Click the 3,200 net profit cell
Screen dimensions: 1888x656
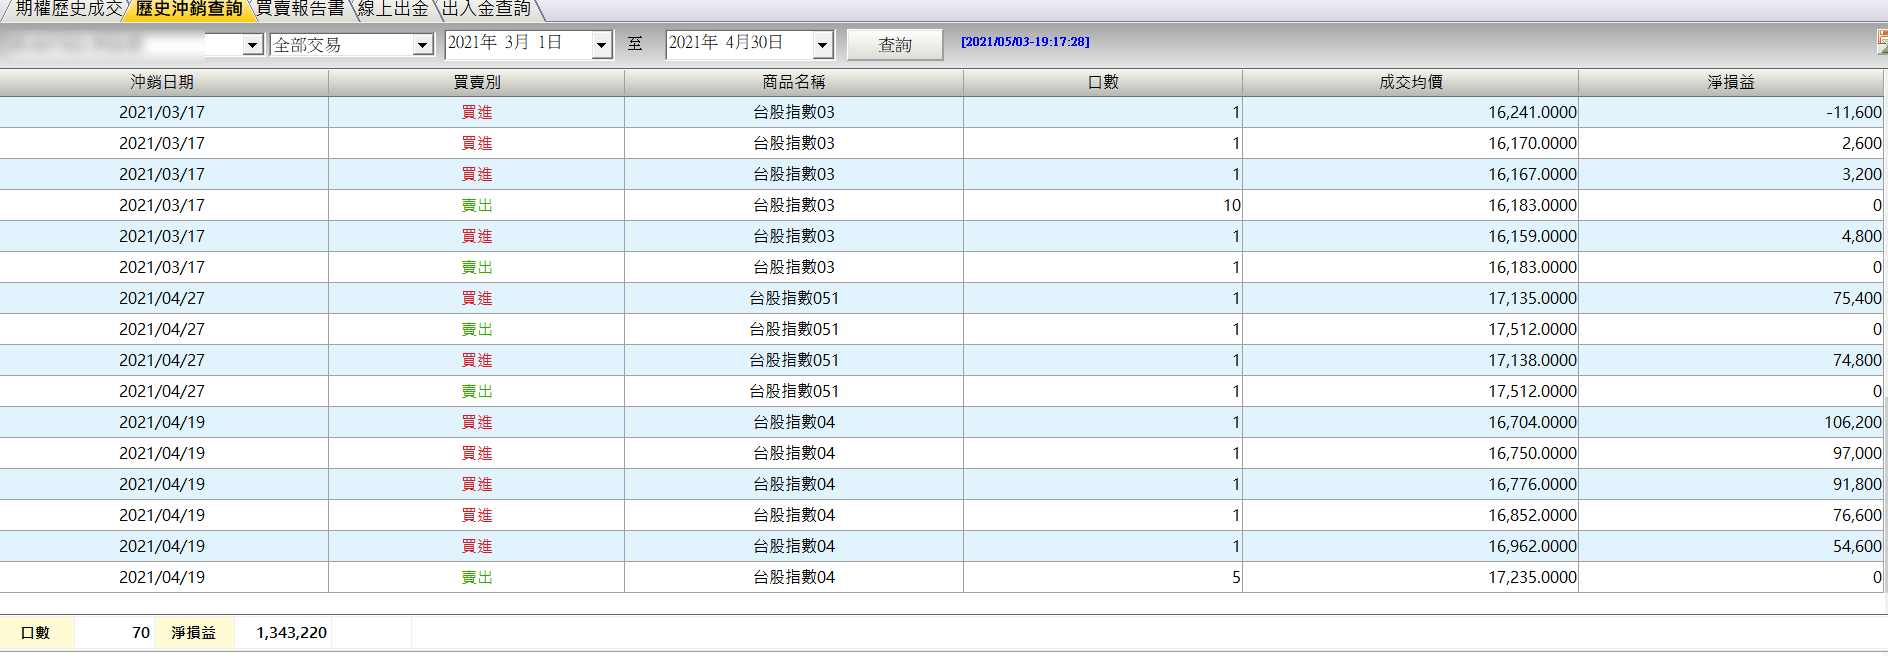[x=1731, y=174]
